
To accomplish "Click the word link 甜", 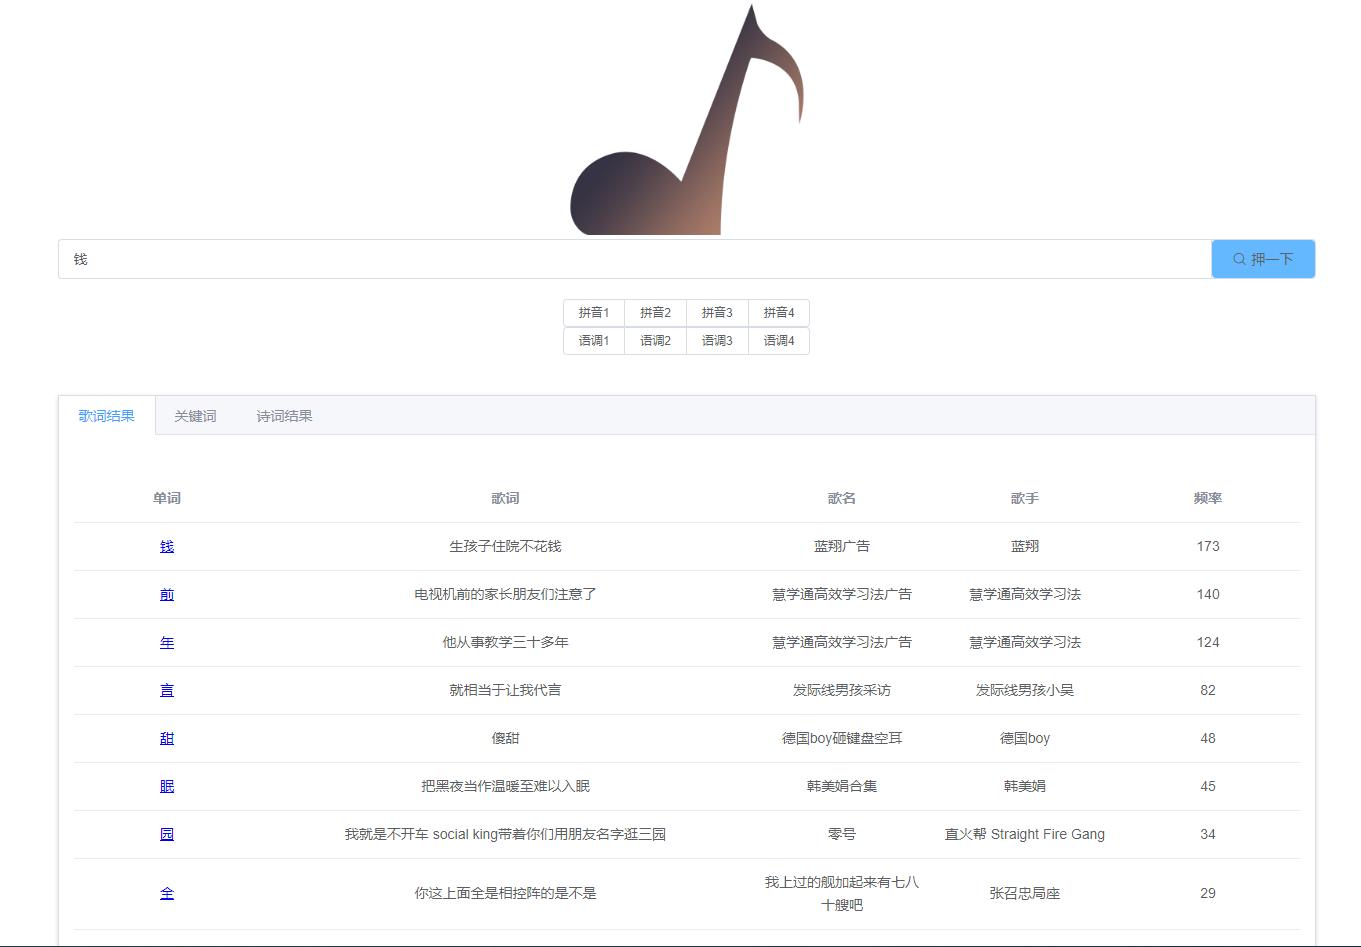I will (166, 738).
